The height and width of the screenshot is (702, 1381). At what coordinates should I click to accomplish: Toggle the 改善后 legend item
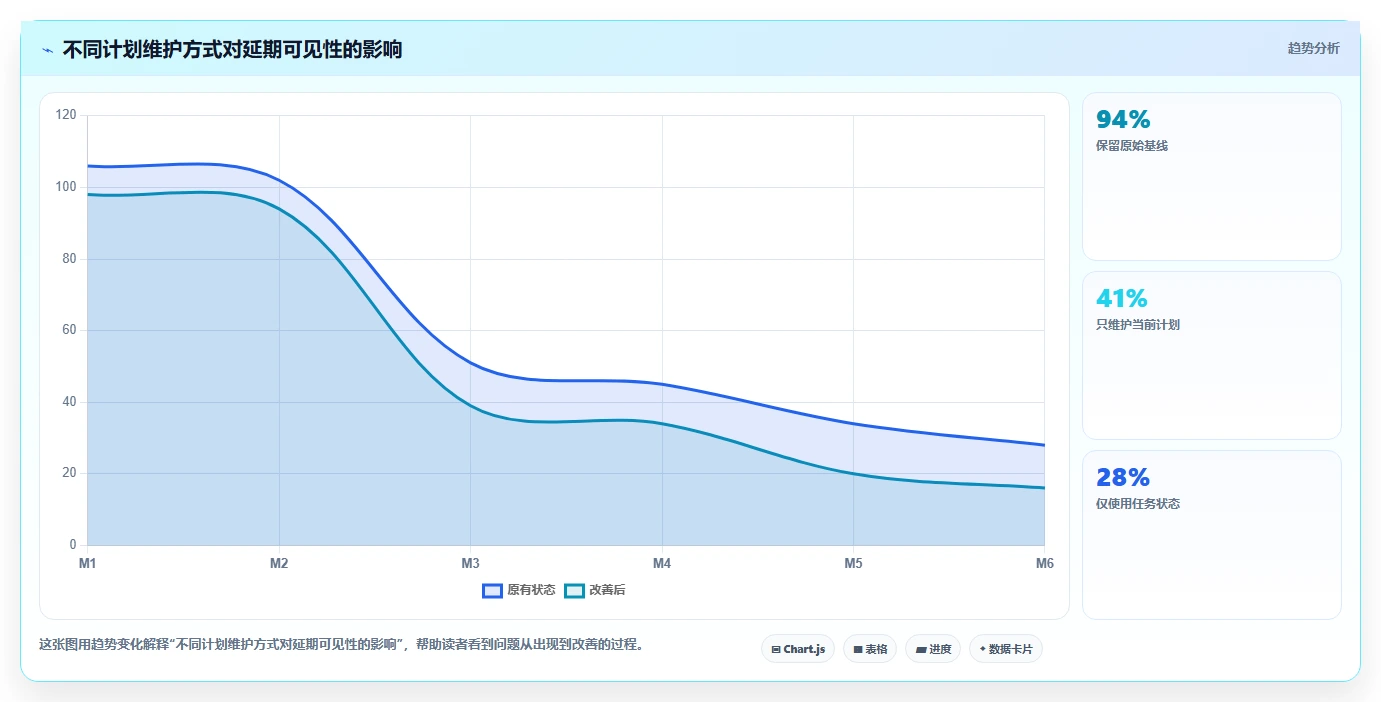tap(595, 590)
